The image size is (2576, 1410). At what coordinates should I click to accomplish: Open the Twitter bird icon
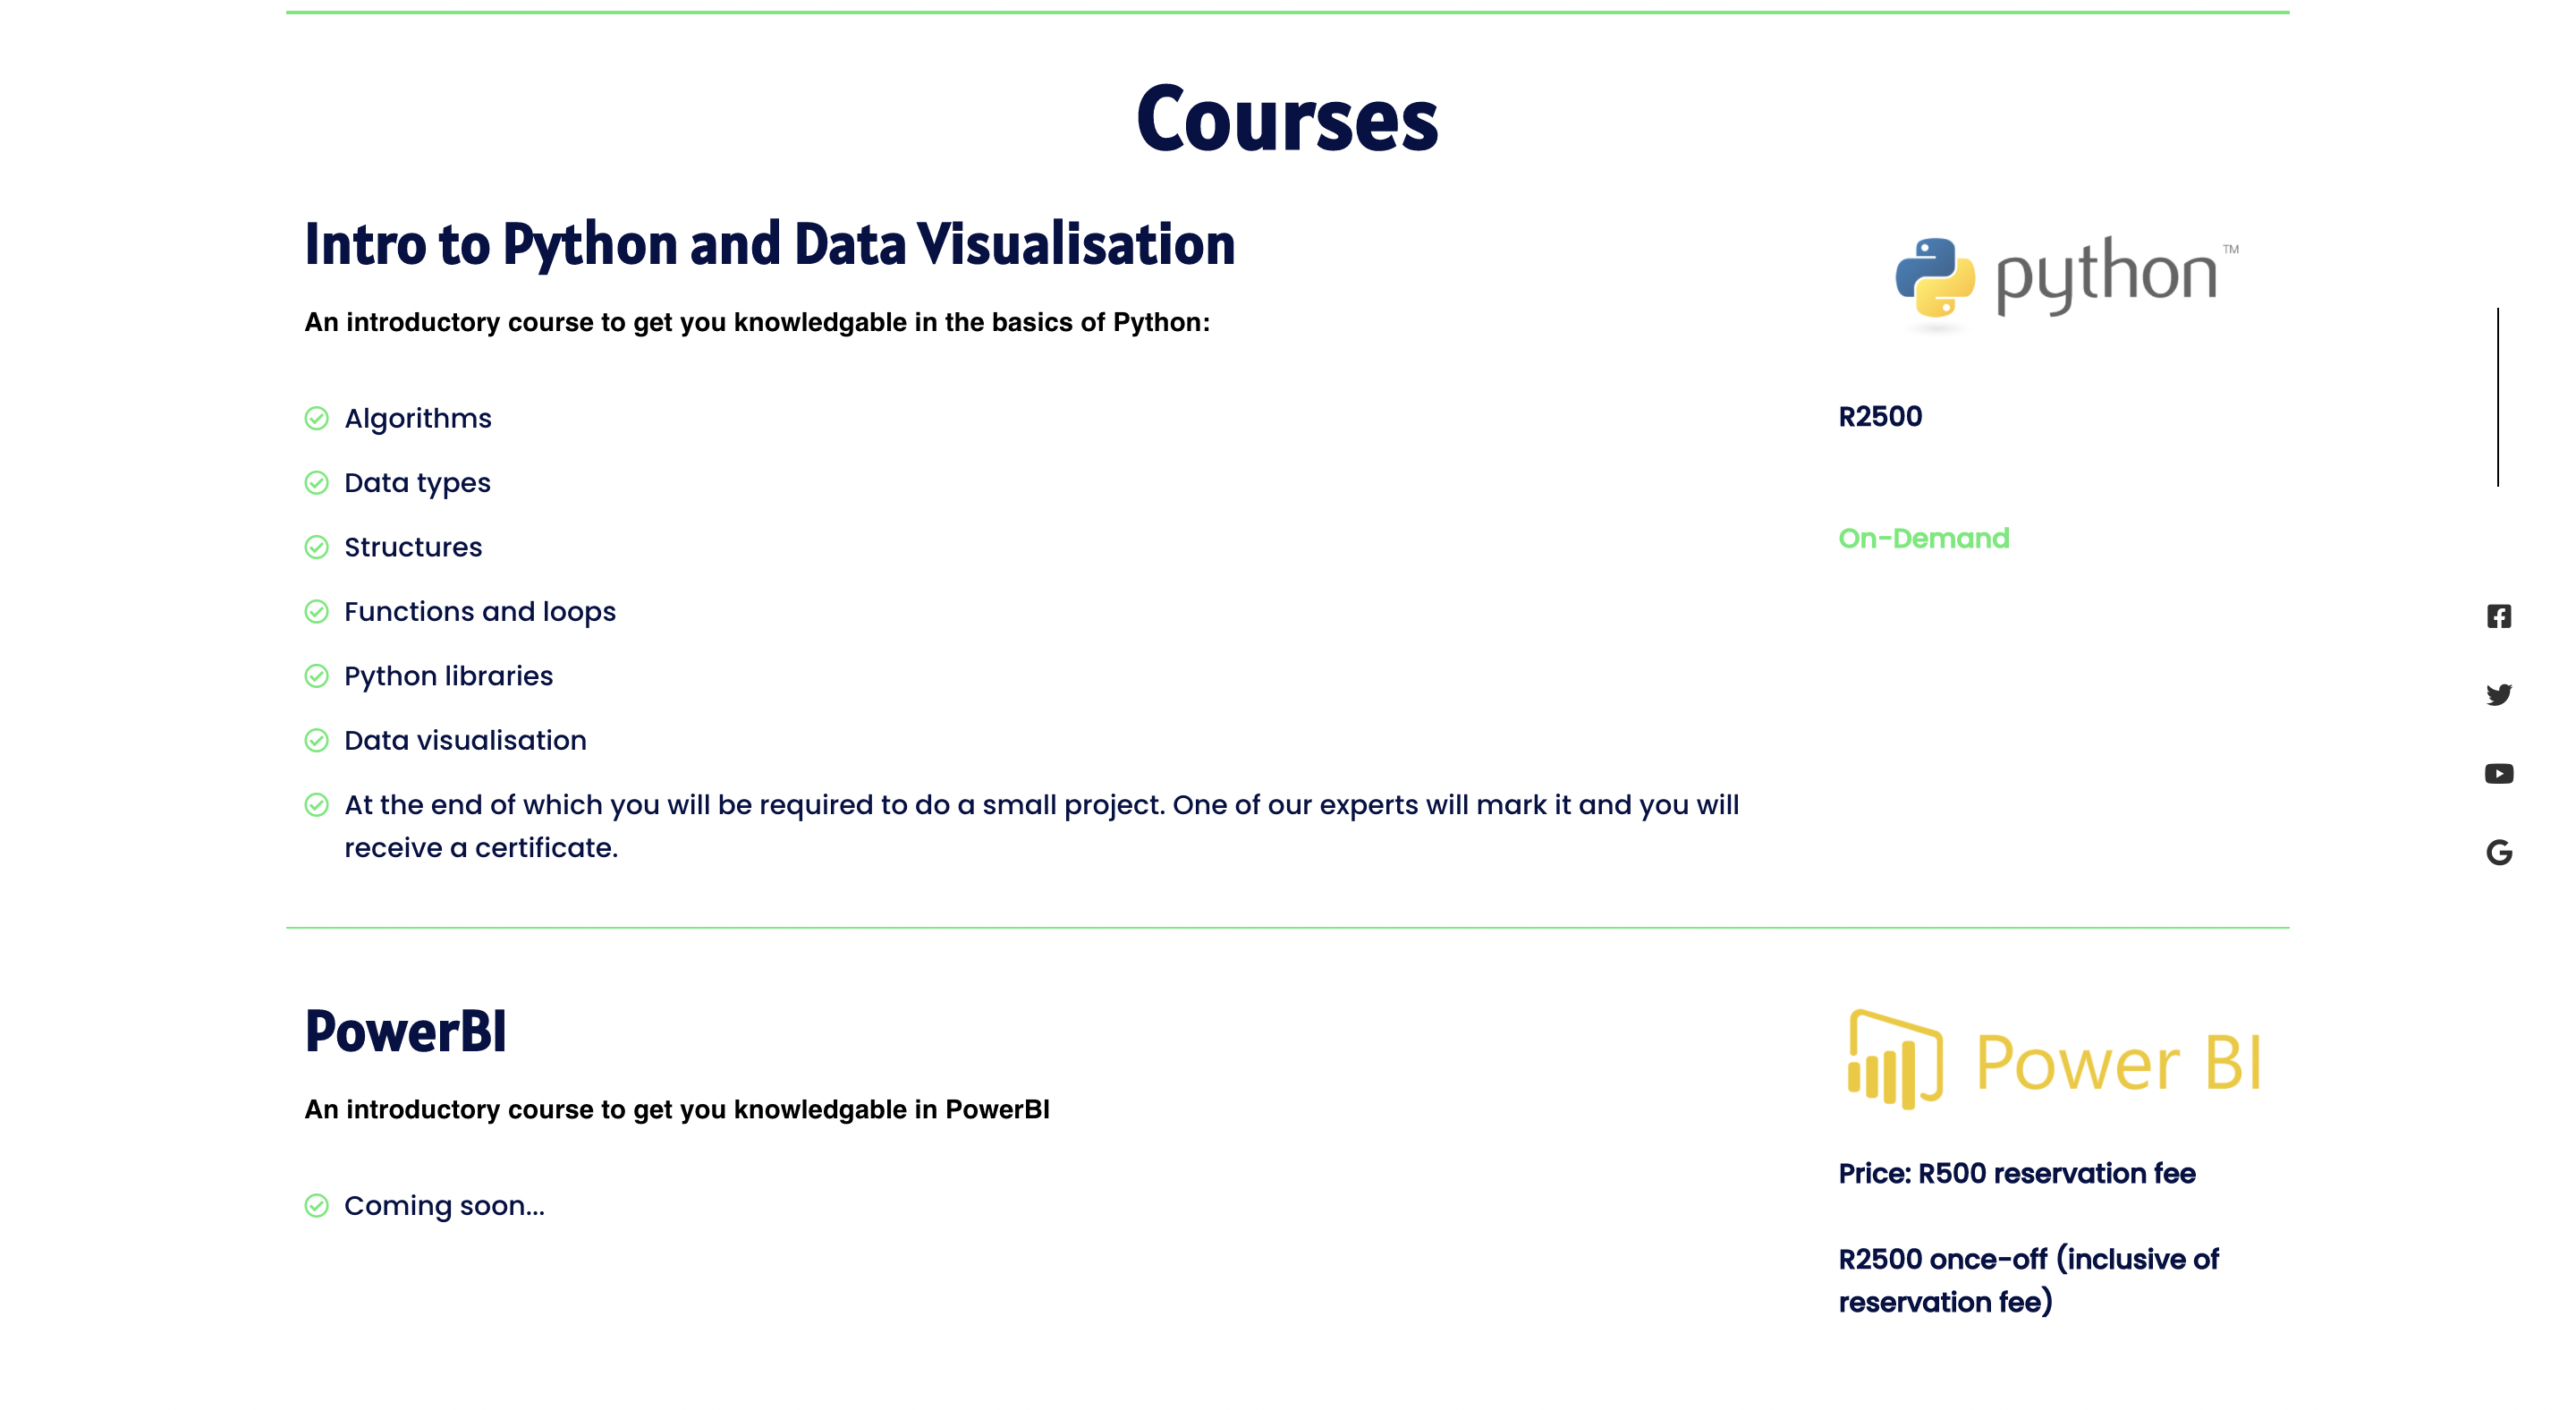[x=2498, y=694]
